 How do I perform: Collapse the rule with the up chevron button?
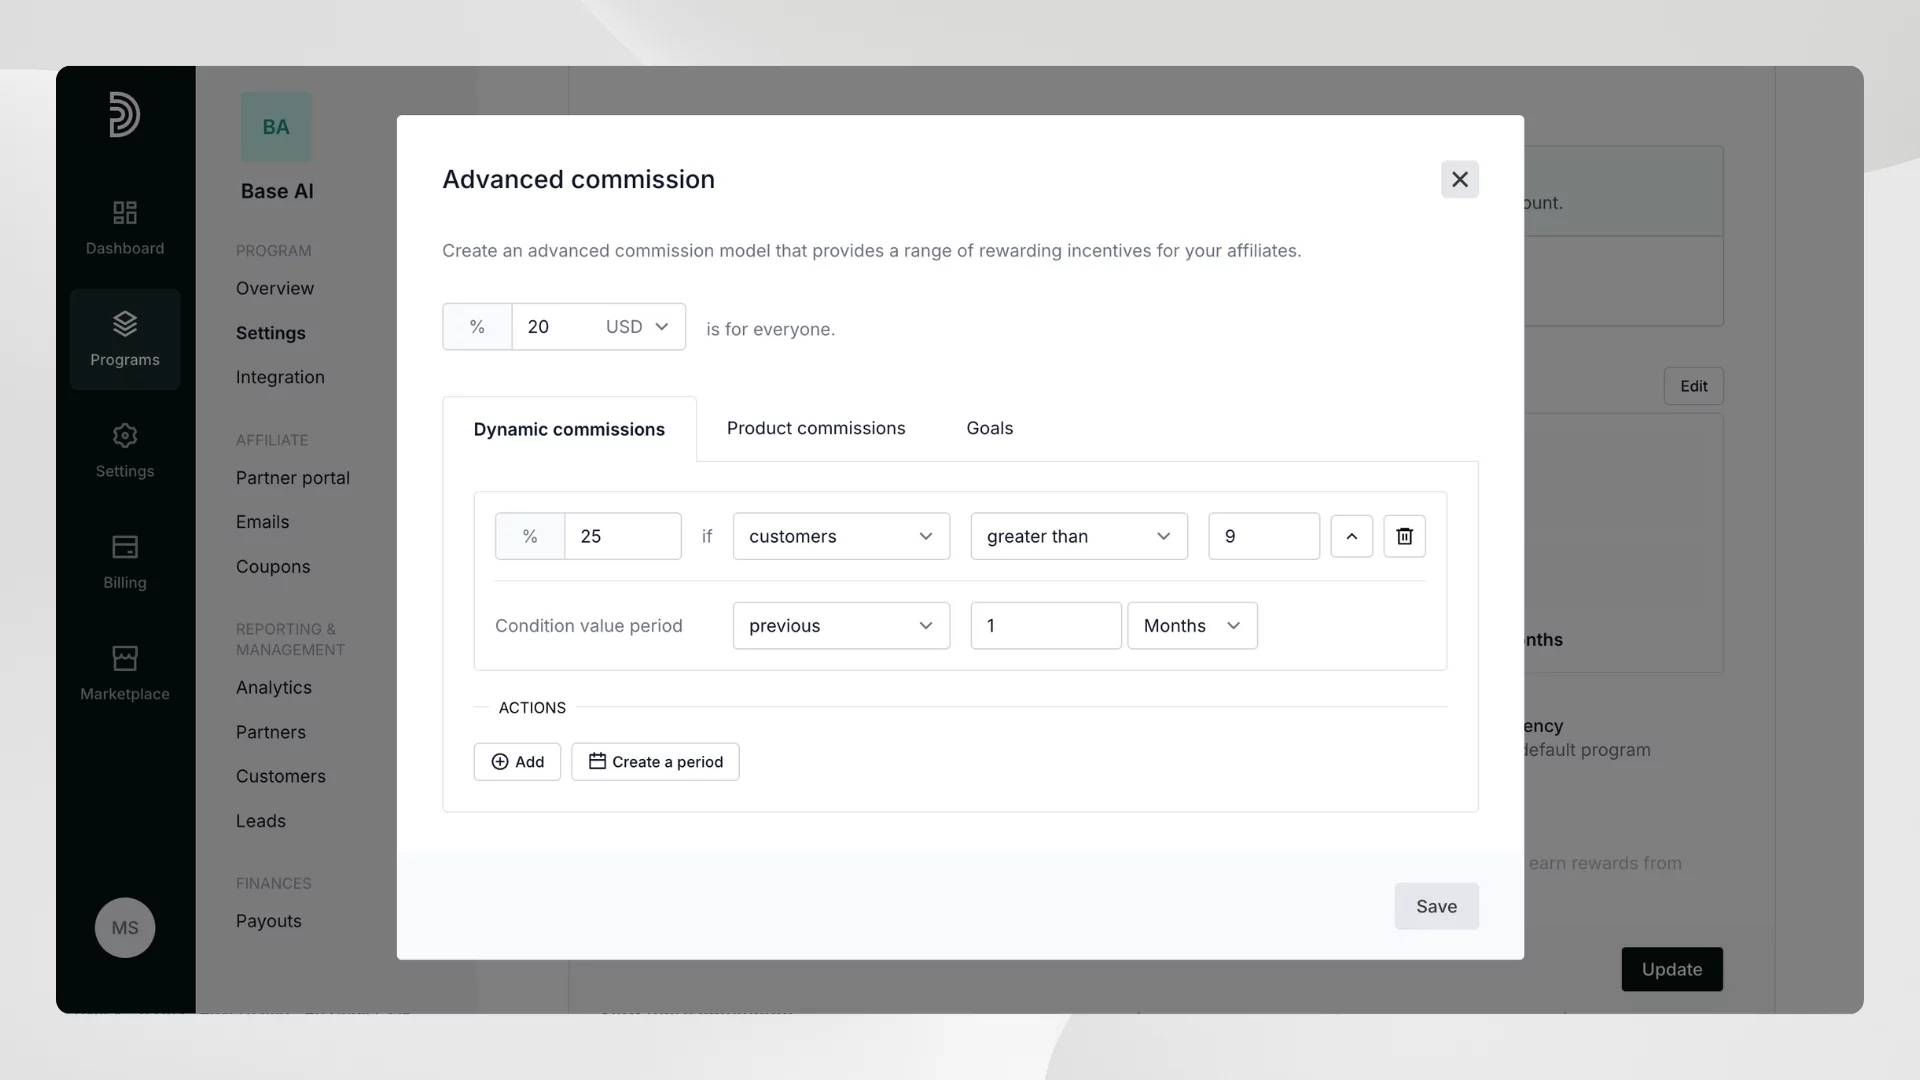(x=1351, y=537)
